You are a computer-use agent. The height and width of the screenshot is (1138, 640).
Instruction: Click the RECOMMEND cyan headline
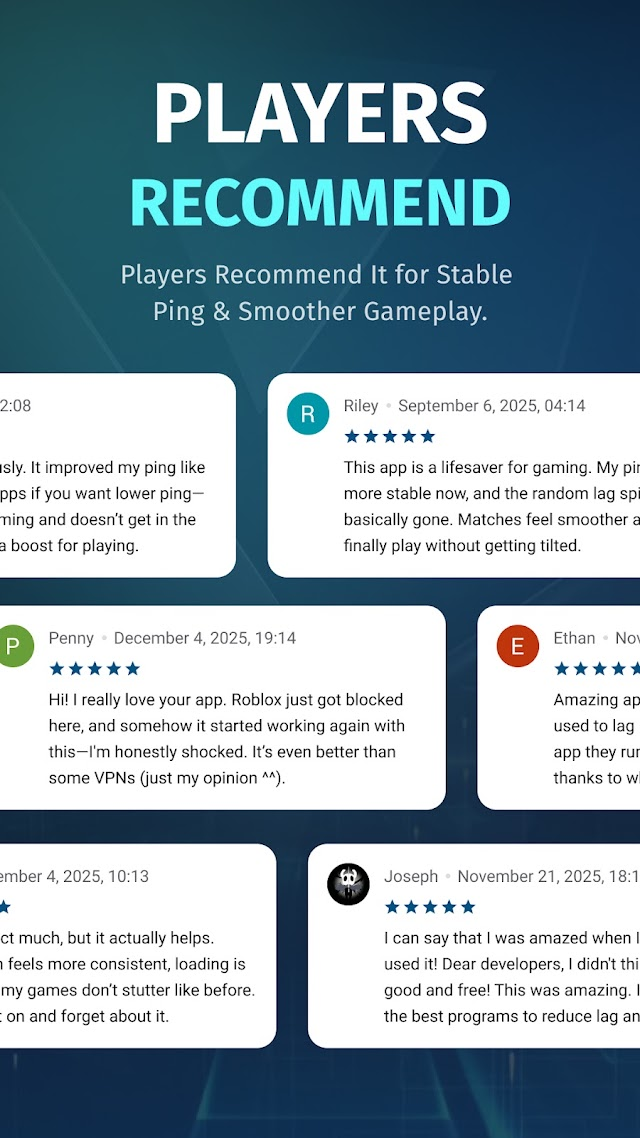(x=320, y=203)
